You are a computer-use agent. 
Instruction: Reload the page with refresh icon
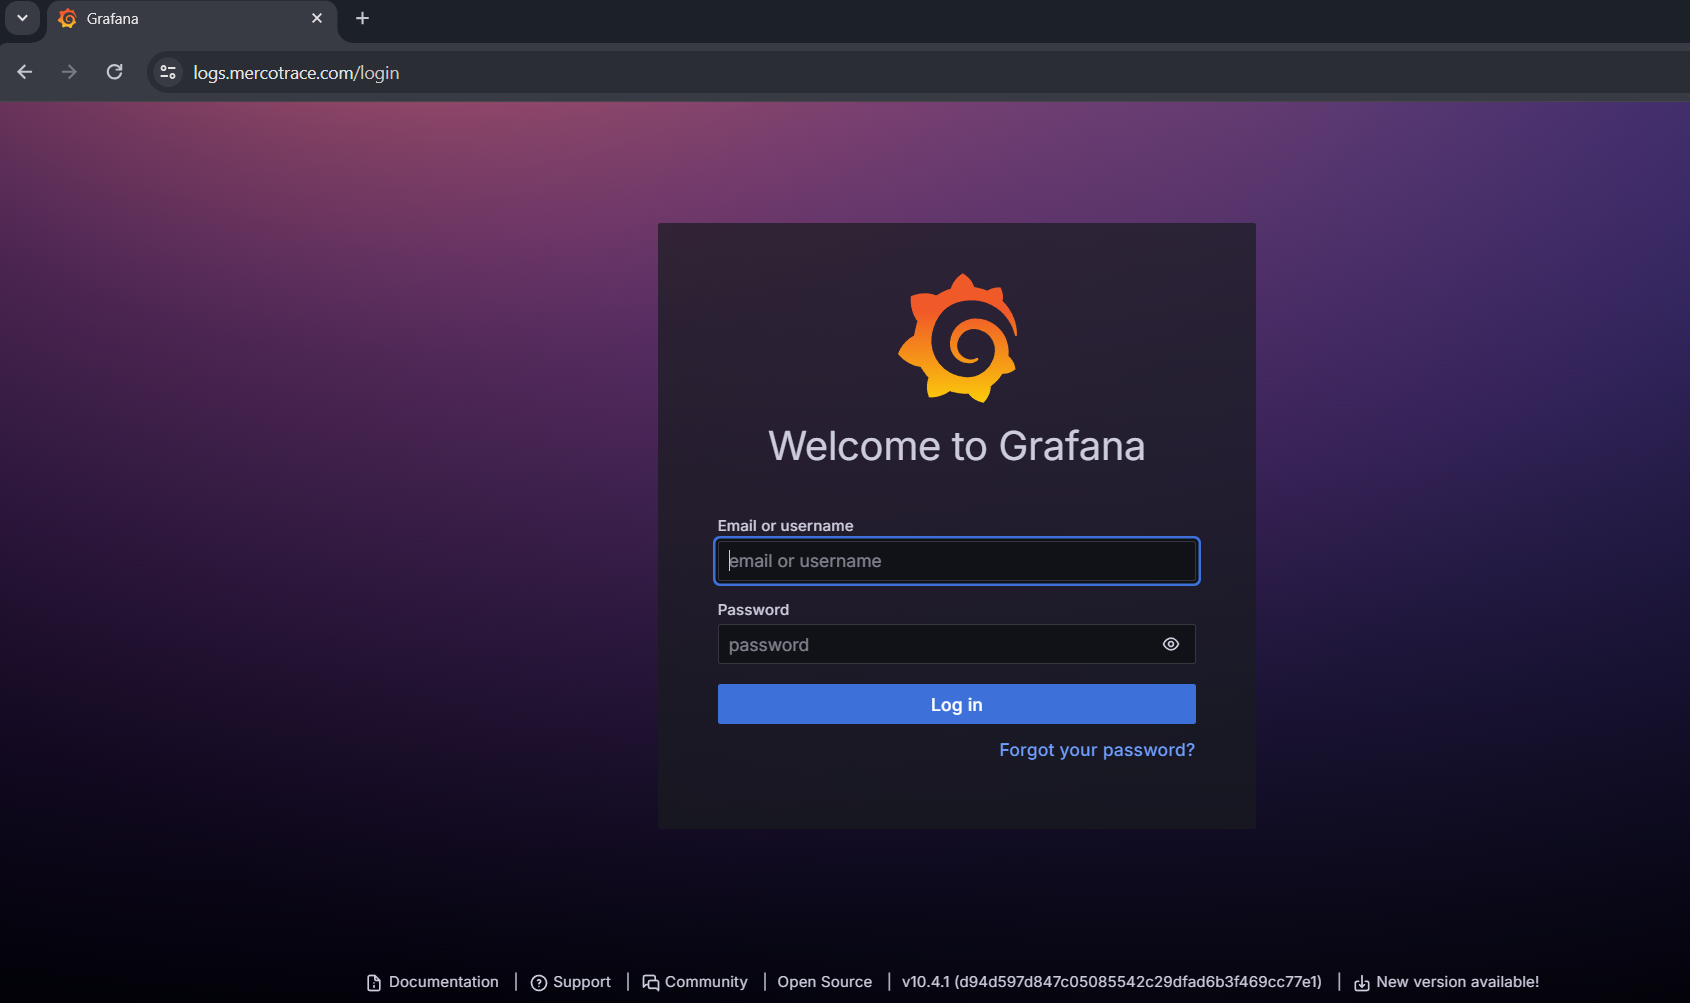(115, 72)
